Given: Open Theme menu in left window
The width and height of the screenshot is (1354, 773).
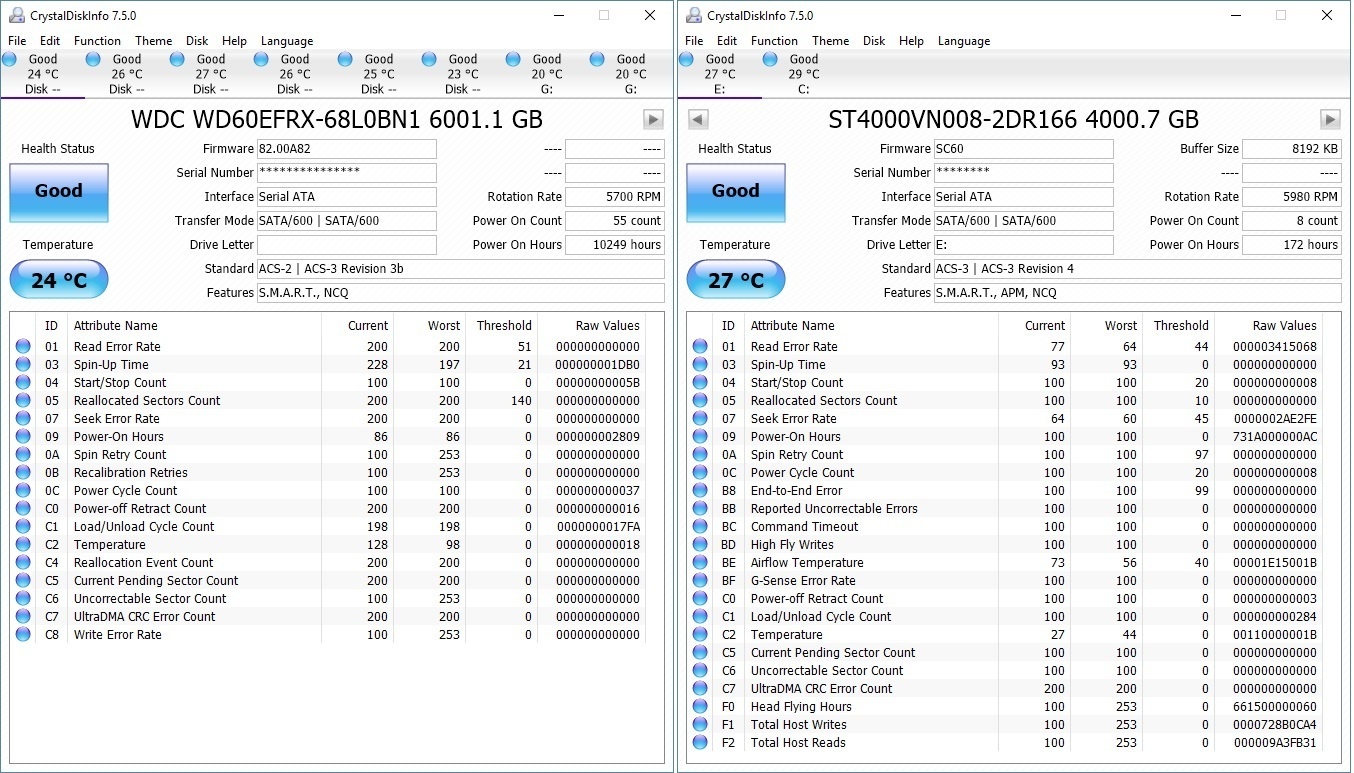Looking at the screenshot, I should (154, 41).
